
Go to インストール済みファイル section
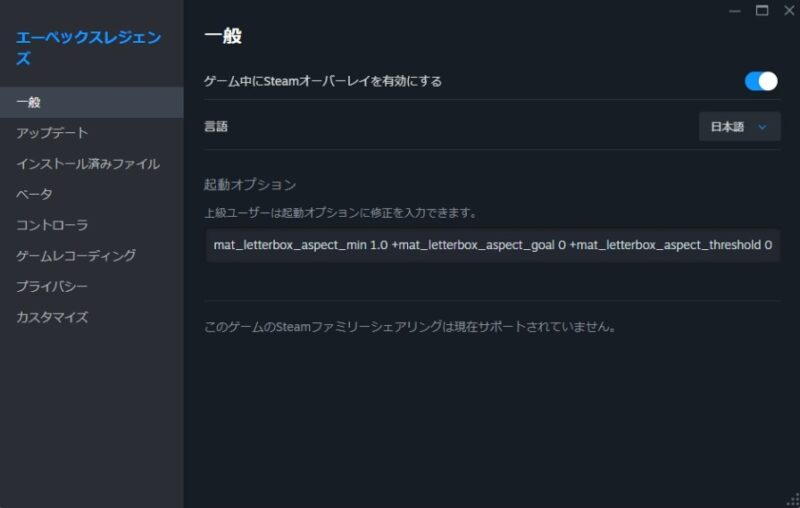click(x=87, y=164)
